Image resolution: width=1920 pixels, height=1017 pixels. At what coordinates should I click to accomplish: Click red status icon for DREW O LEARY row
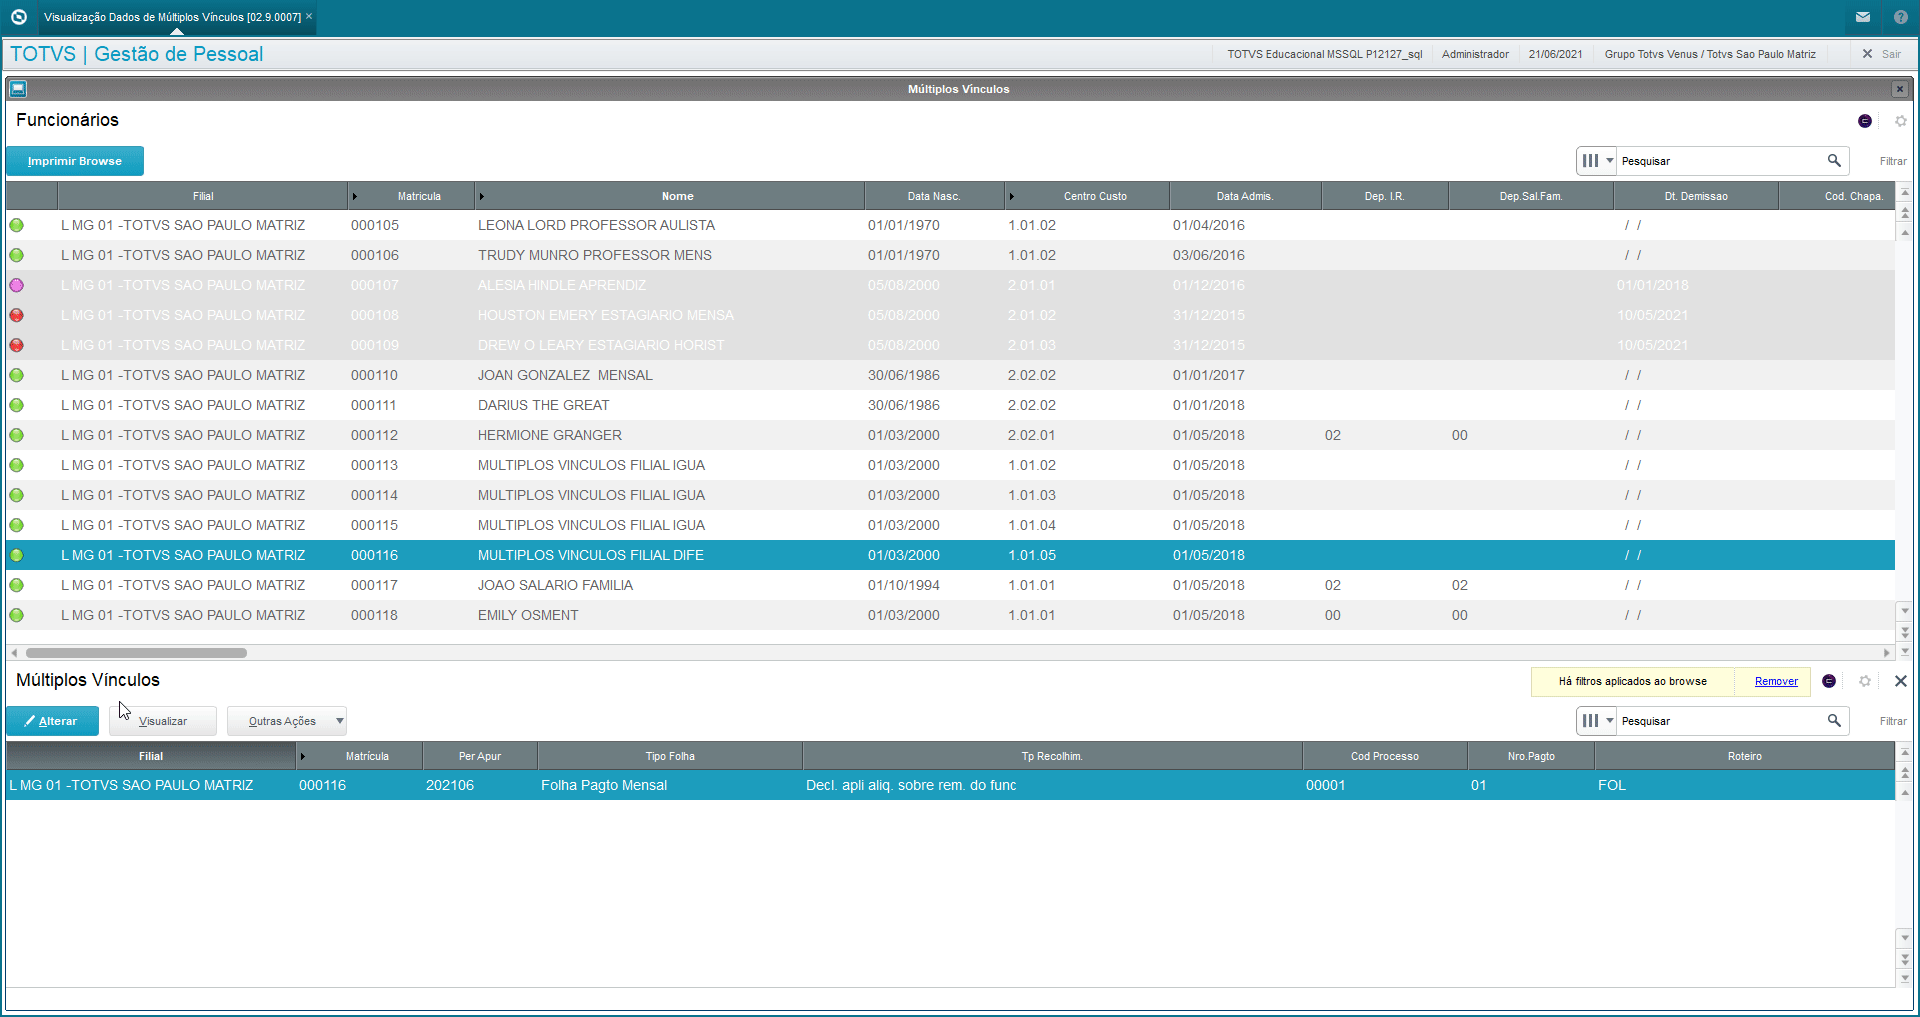pos(17,345)
